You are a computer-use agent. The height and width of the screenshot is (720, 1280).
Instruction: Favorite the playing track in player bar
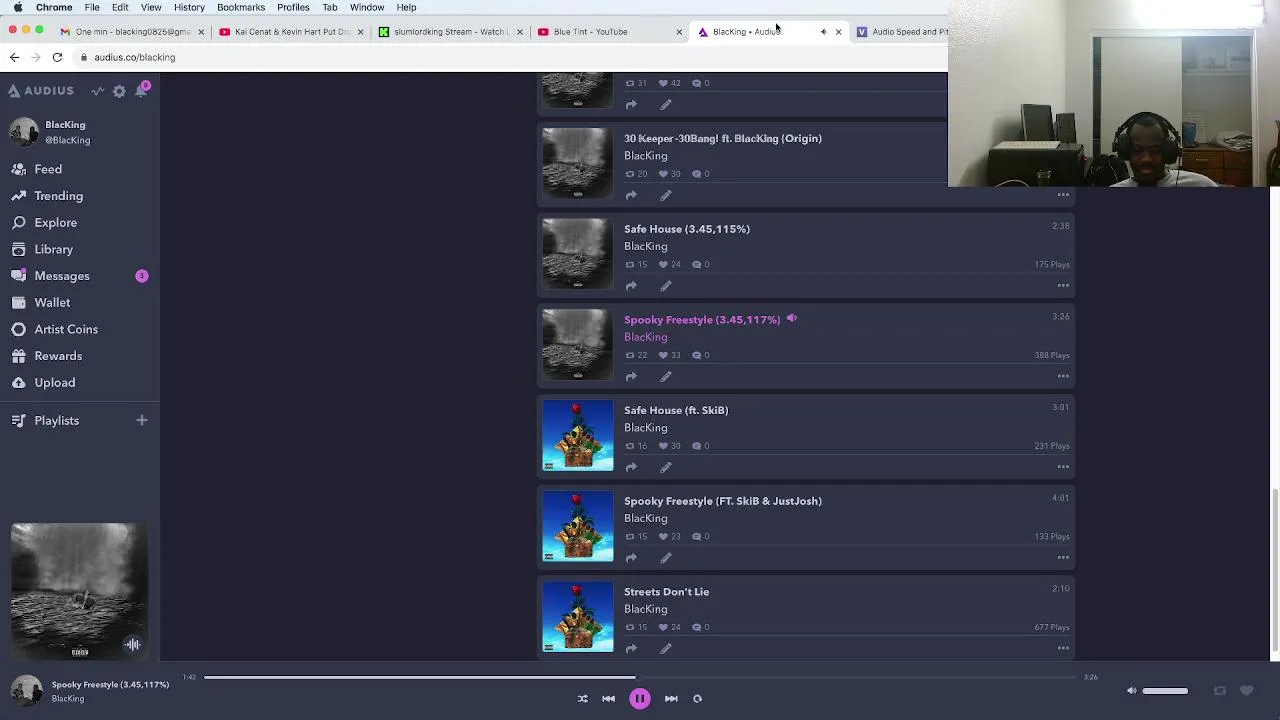pos(1246,691)
